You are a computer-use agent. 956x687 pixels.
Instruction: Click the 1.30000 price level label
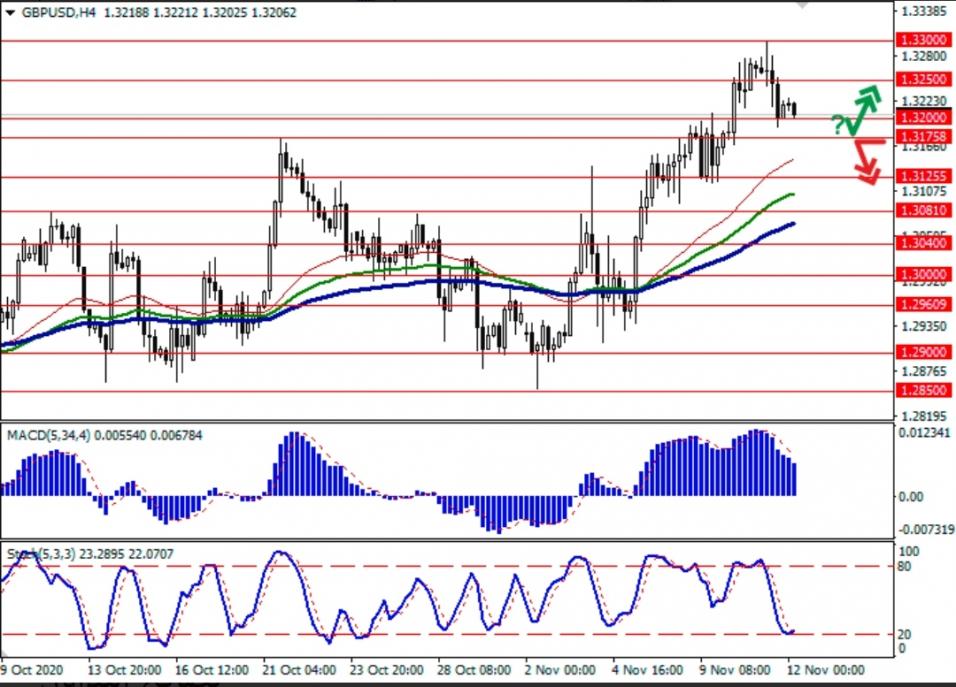click(924, 275)
